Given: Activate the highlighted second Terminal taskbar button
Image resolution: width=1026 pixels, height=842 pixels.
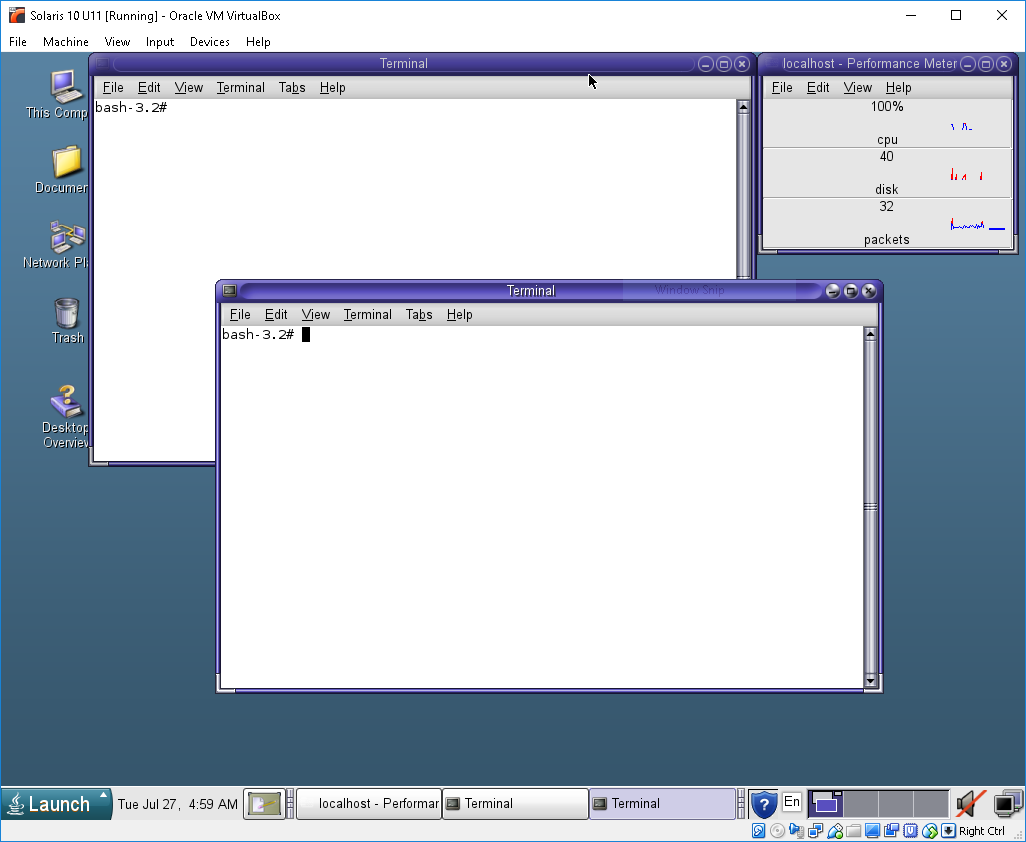Looking at the screenshot, I should 662,803.
